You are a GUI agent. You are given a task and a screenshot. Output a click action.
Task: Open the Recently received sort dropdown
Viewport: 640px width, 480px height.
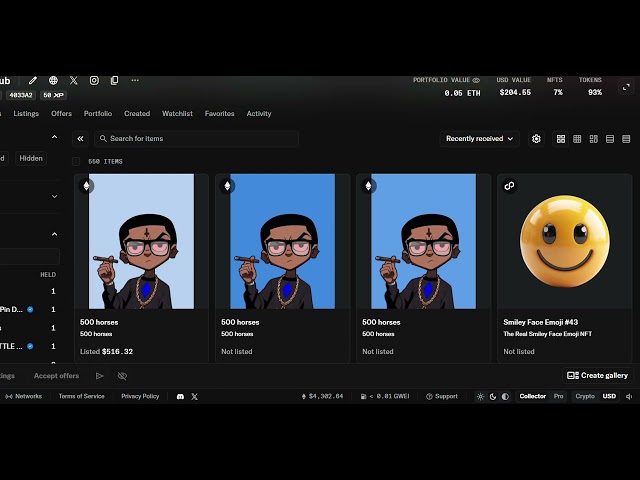479,139
